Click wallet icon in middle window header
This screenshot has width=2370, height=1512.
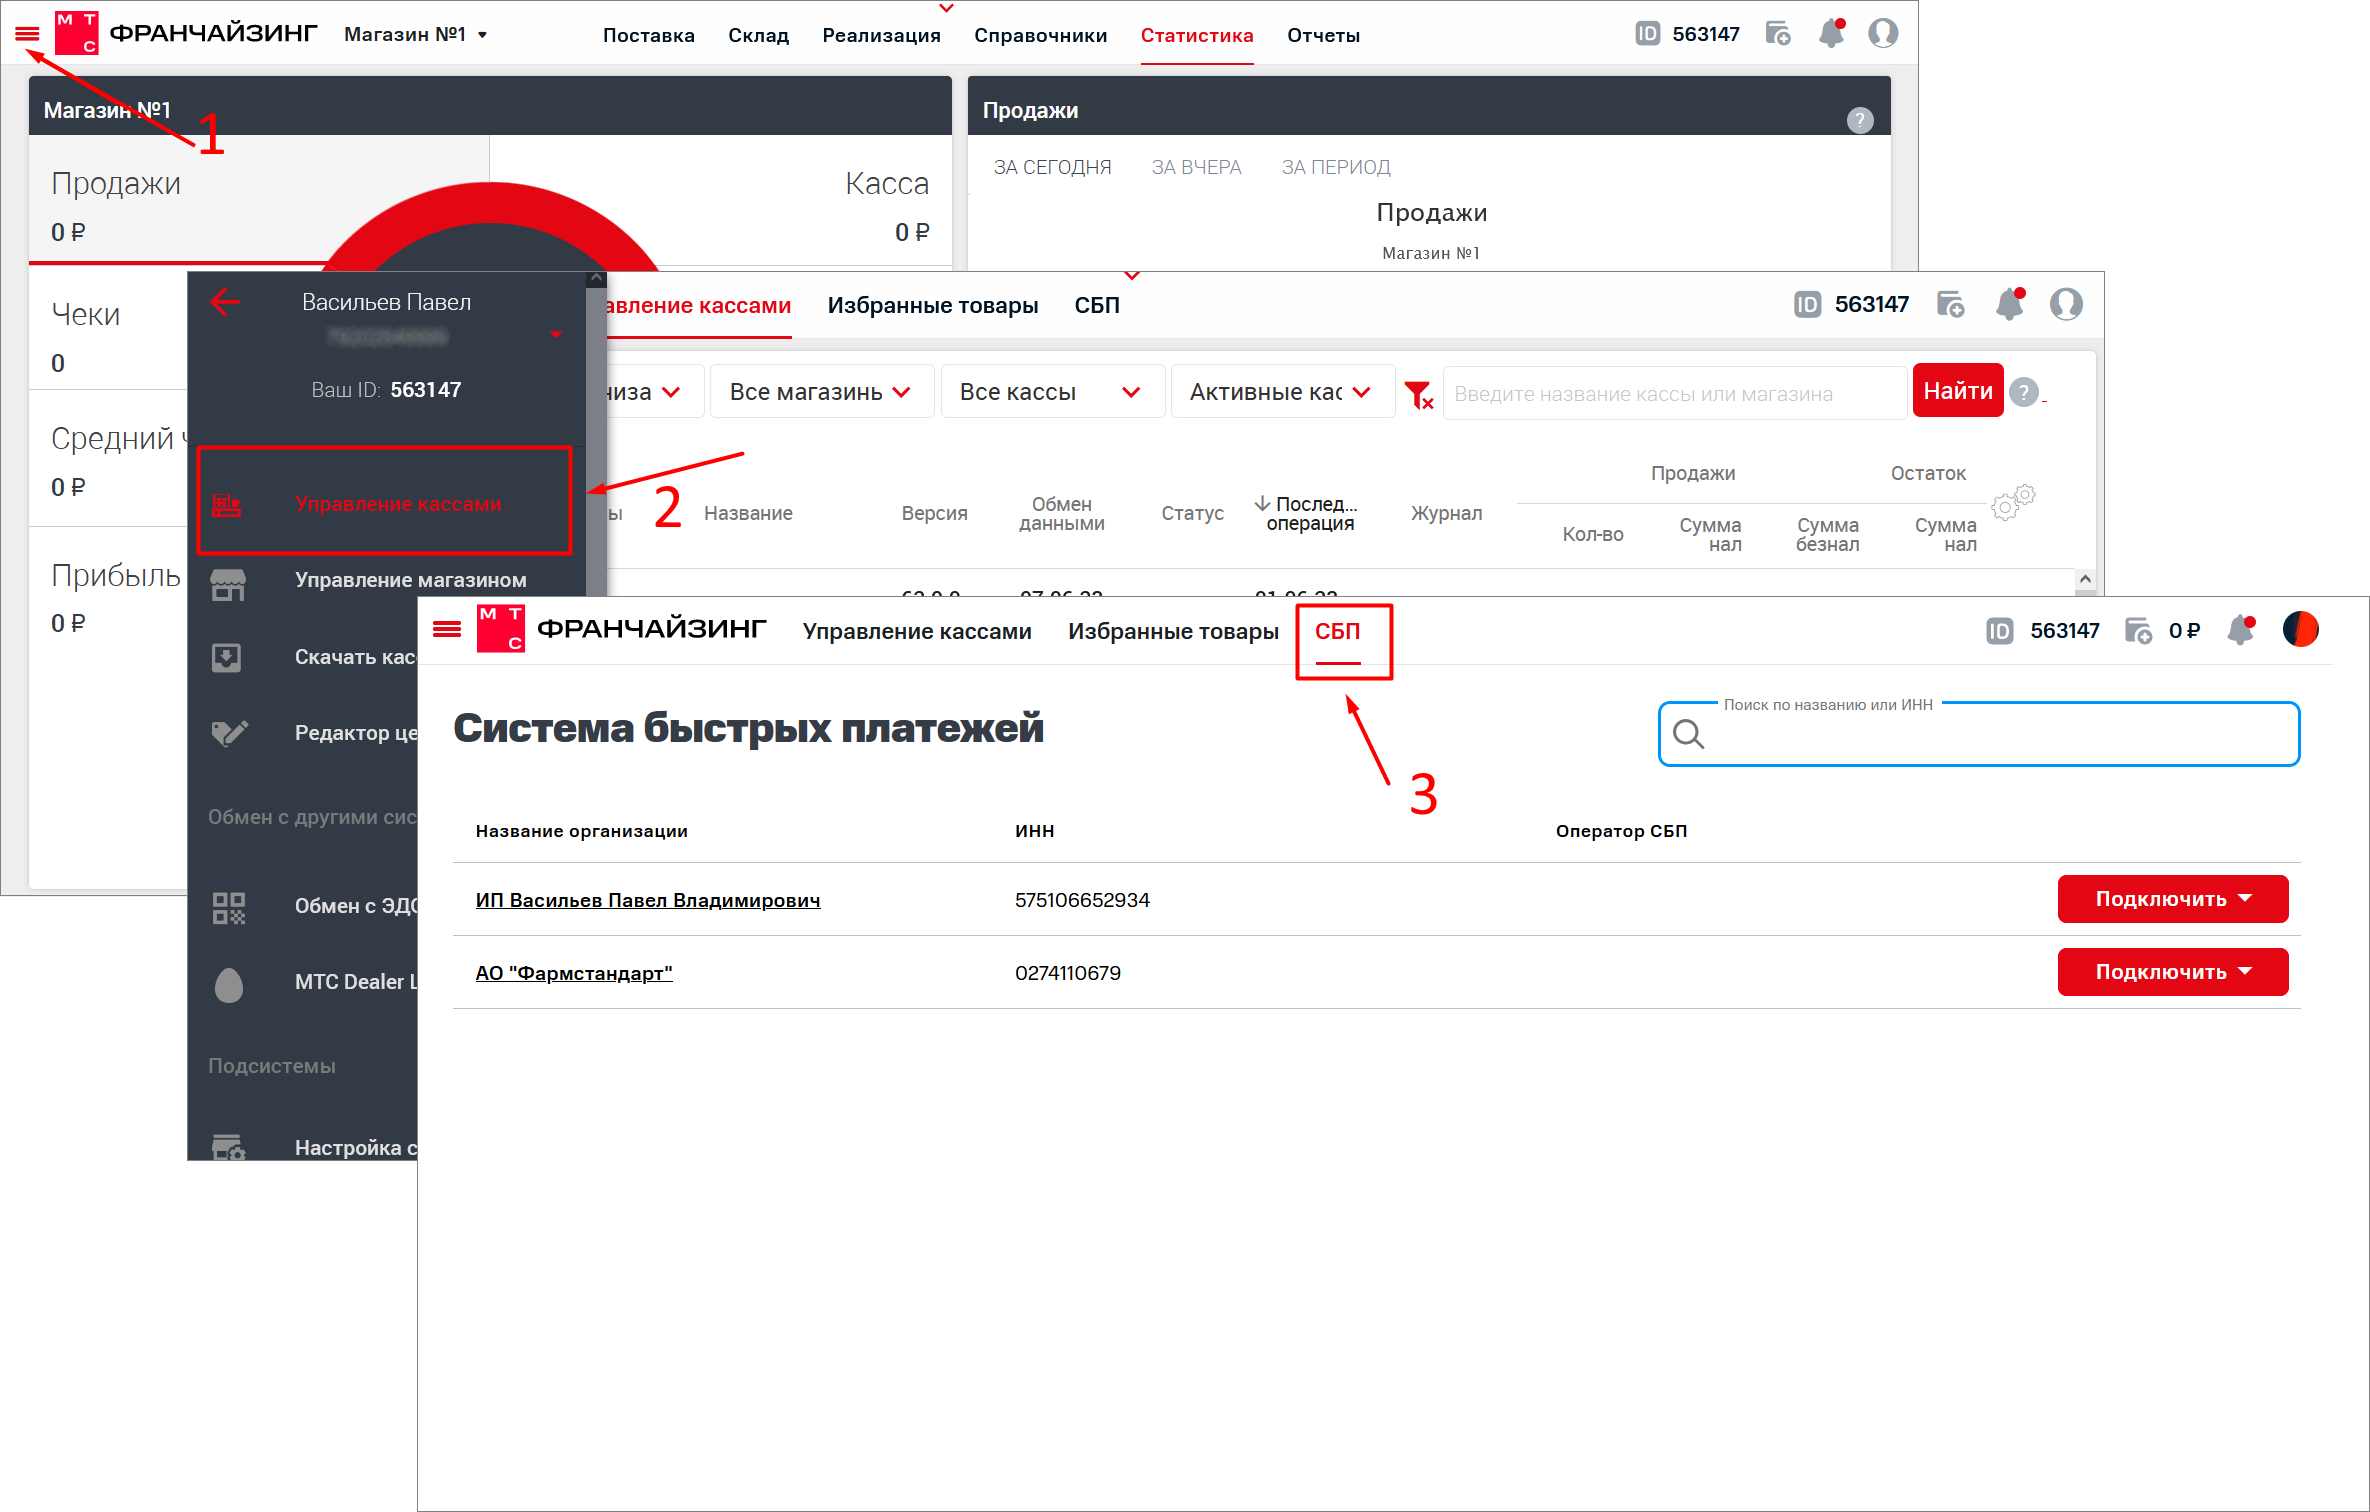click(1950, 304)
